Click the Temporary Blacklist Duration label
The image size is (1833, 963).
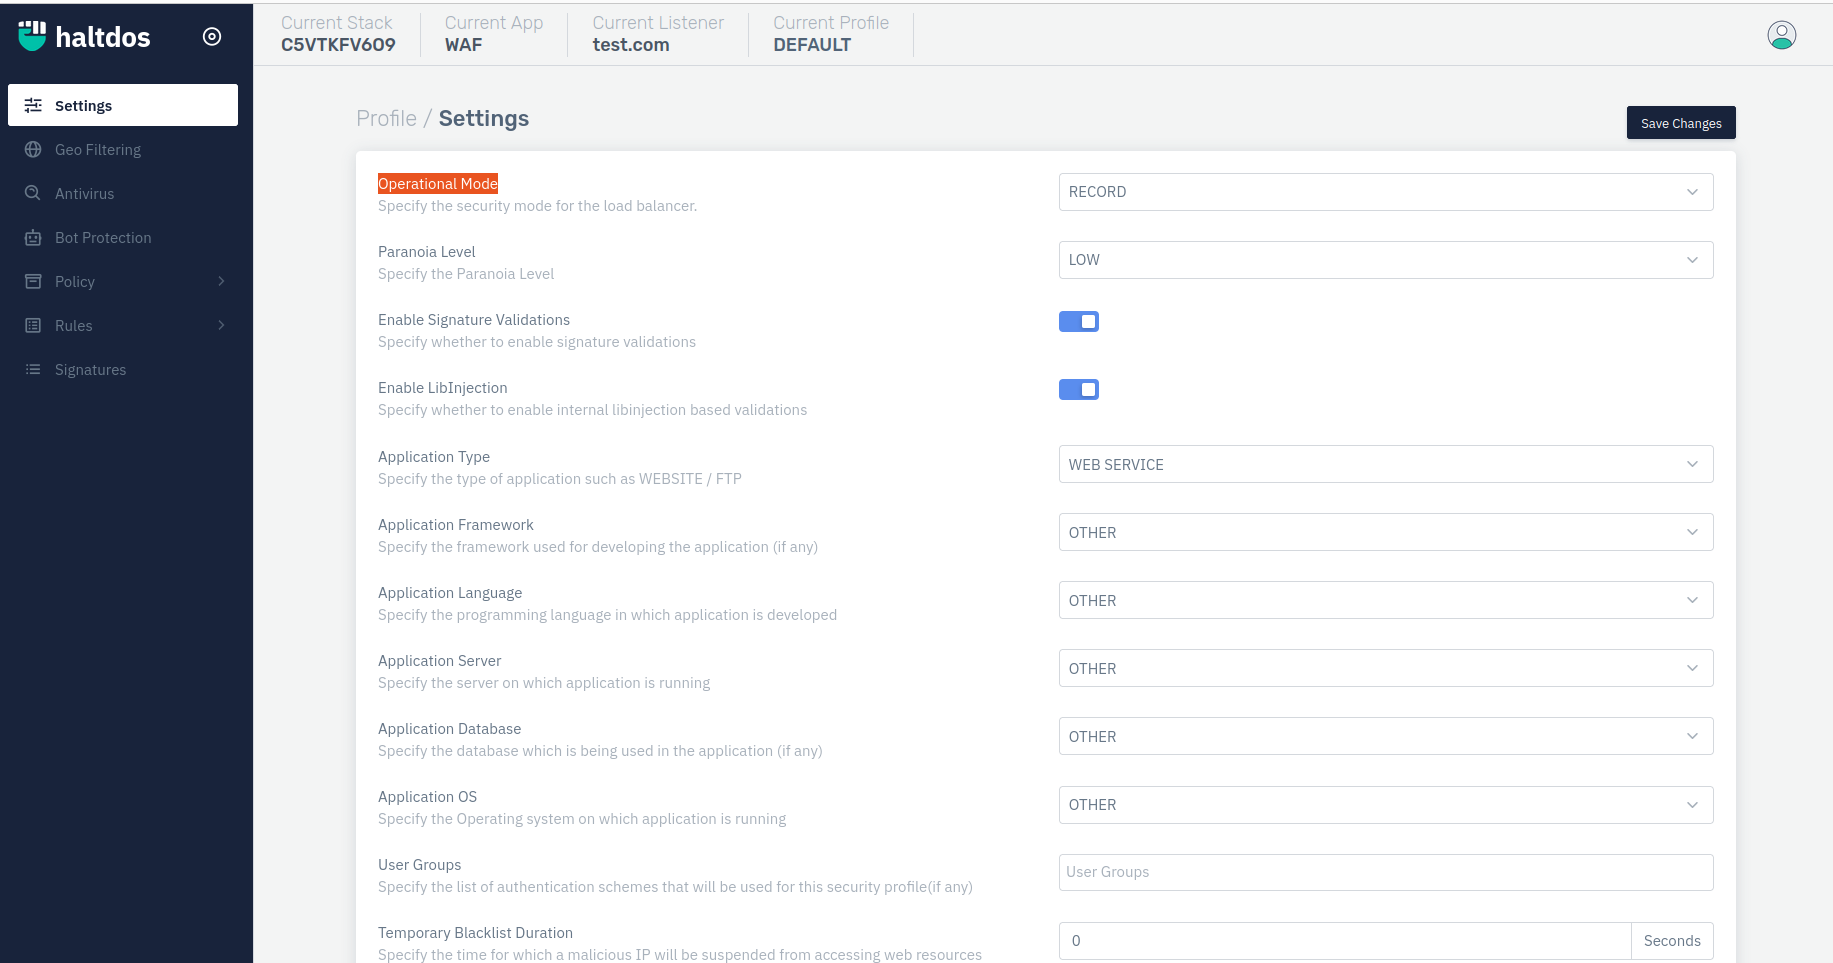475,933
